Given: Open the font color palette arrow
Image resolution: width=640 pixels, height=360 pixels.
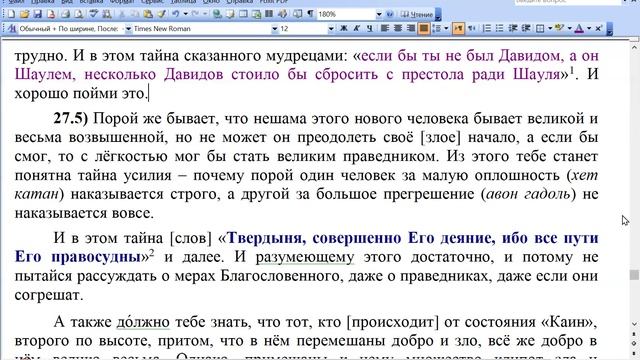Looking at the screenshot, I should (589, 29).
